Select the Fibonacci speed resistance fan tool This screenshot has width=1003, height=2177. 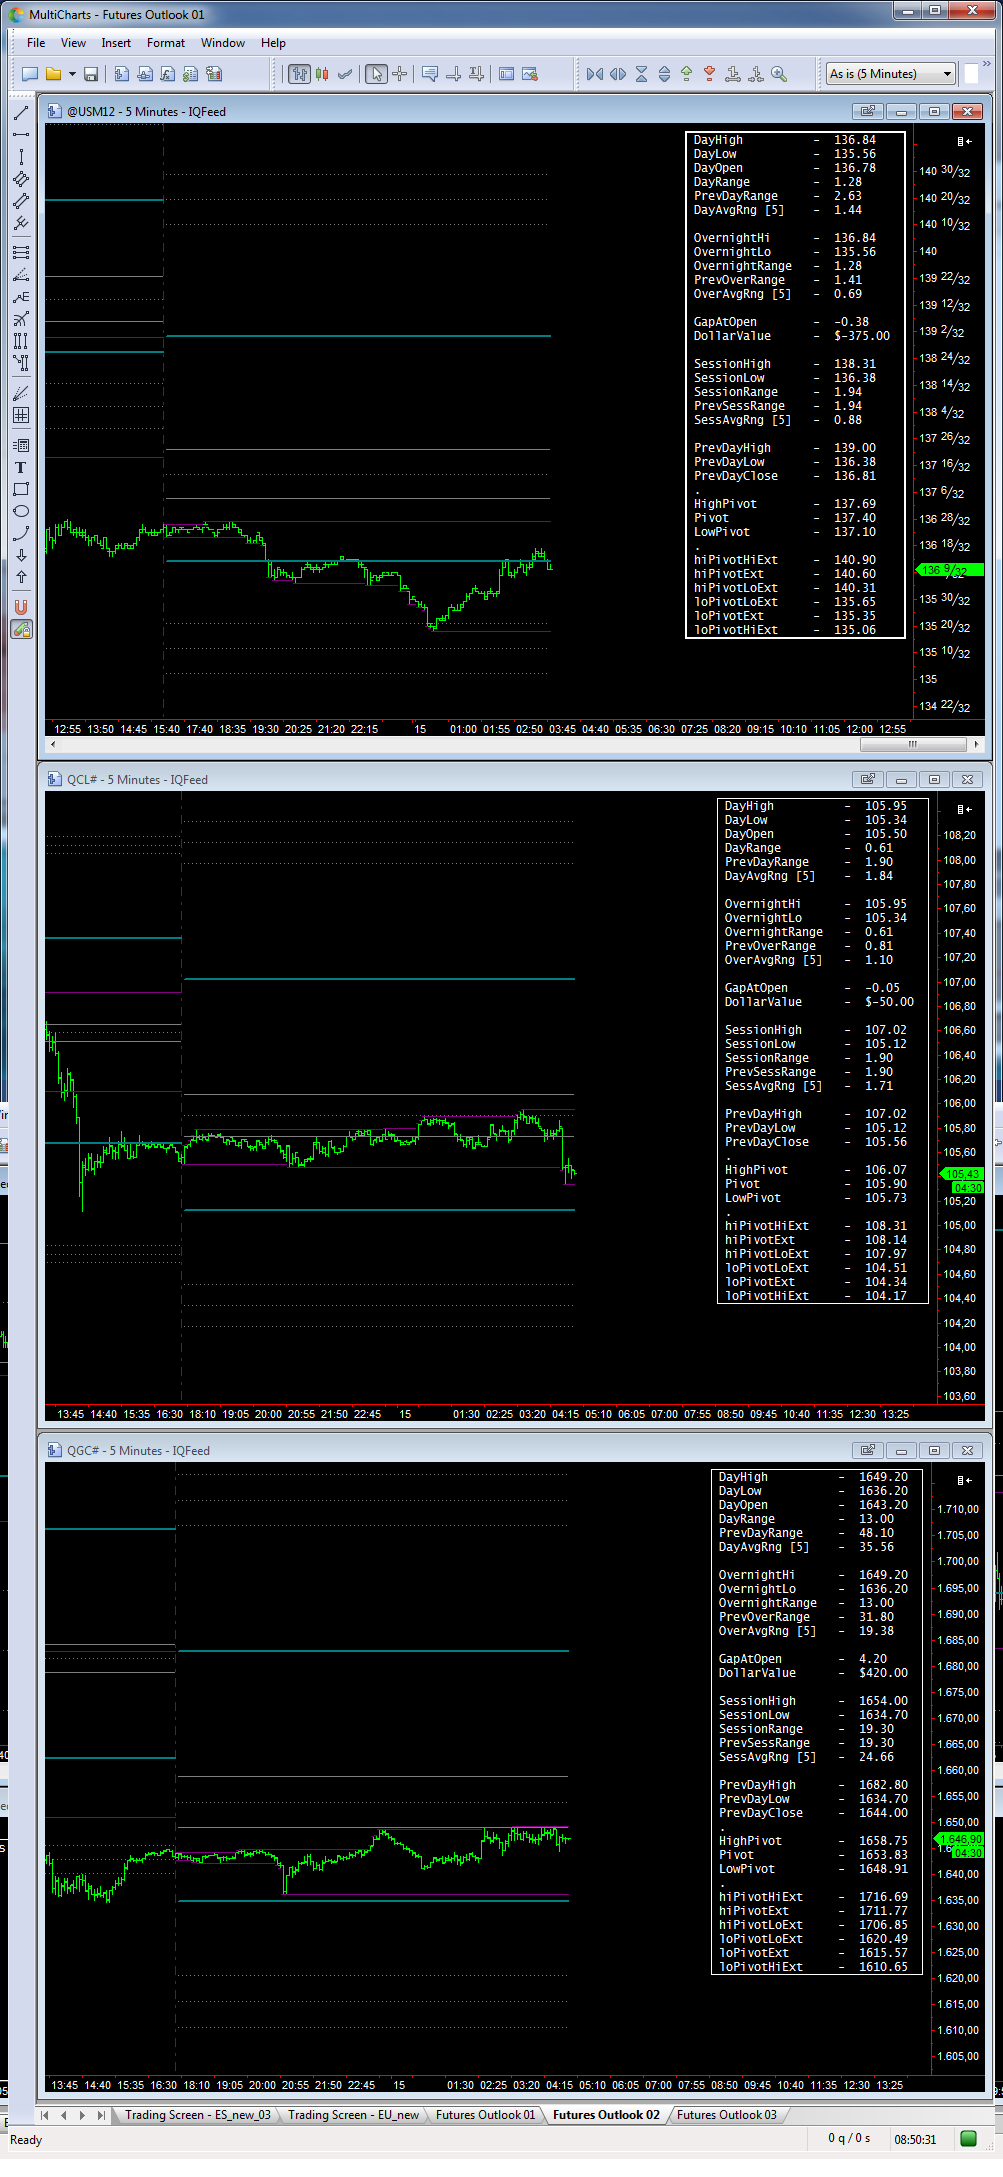click(20, 274)
